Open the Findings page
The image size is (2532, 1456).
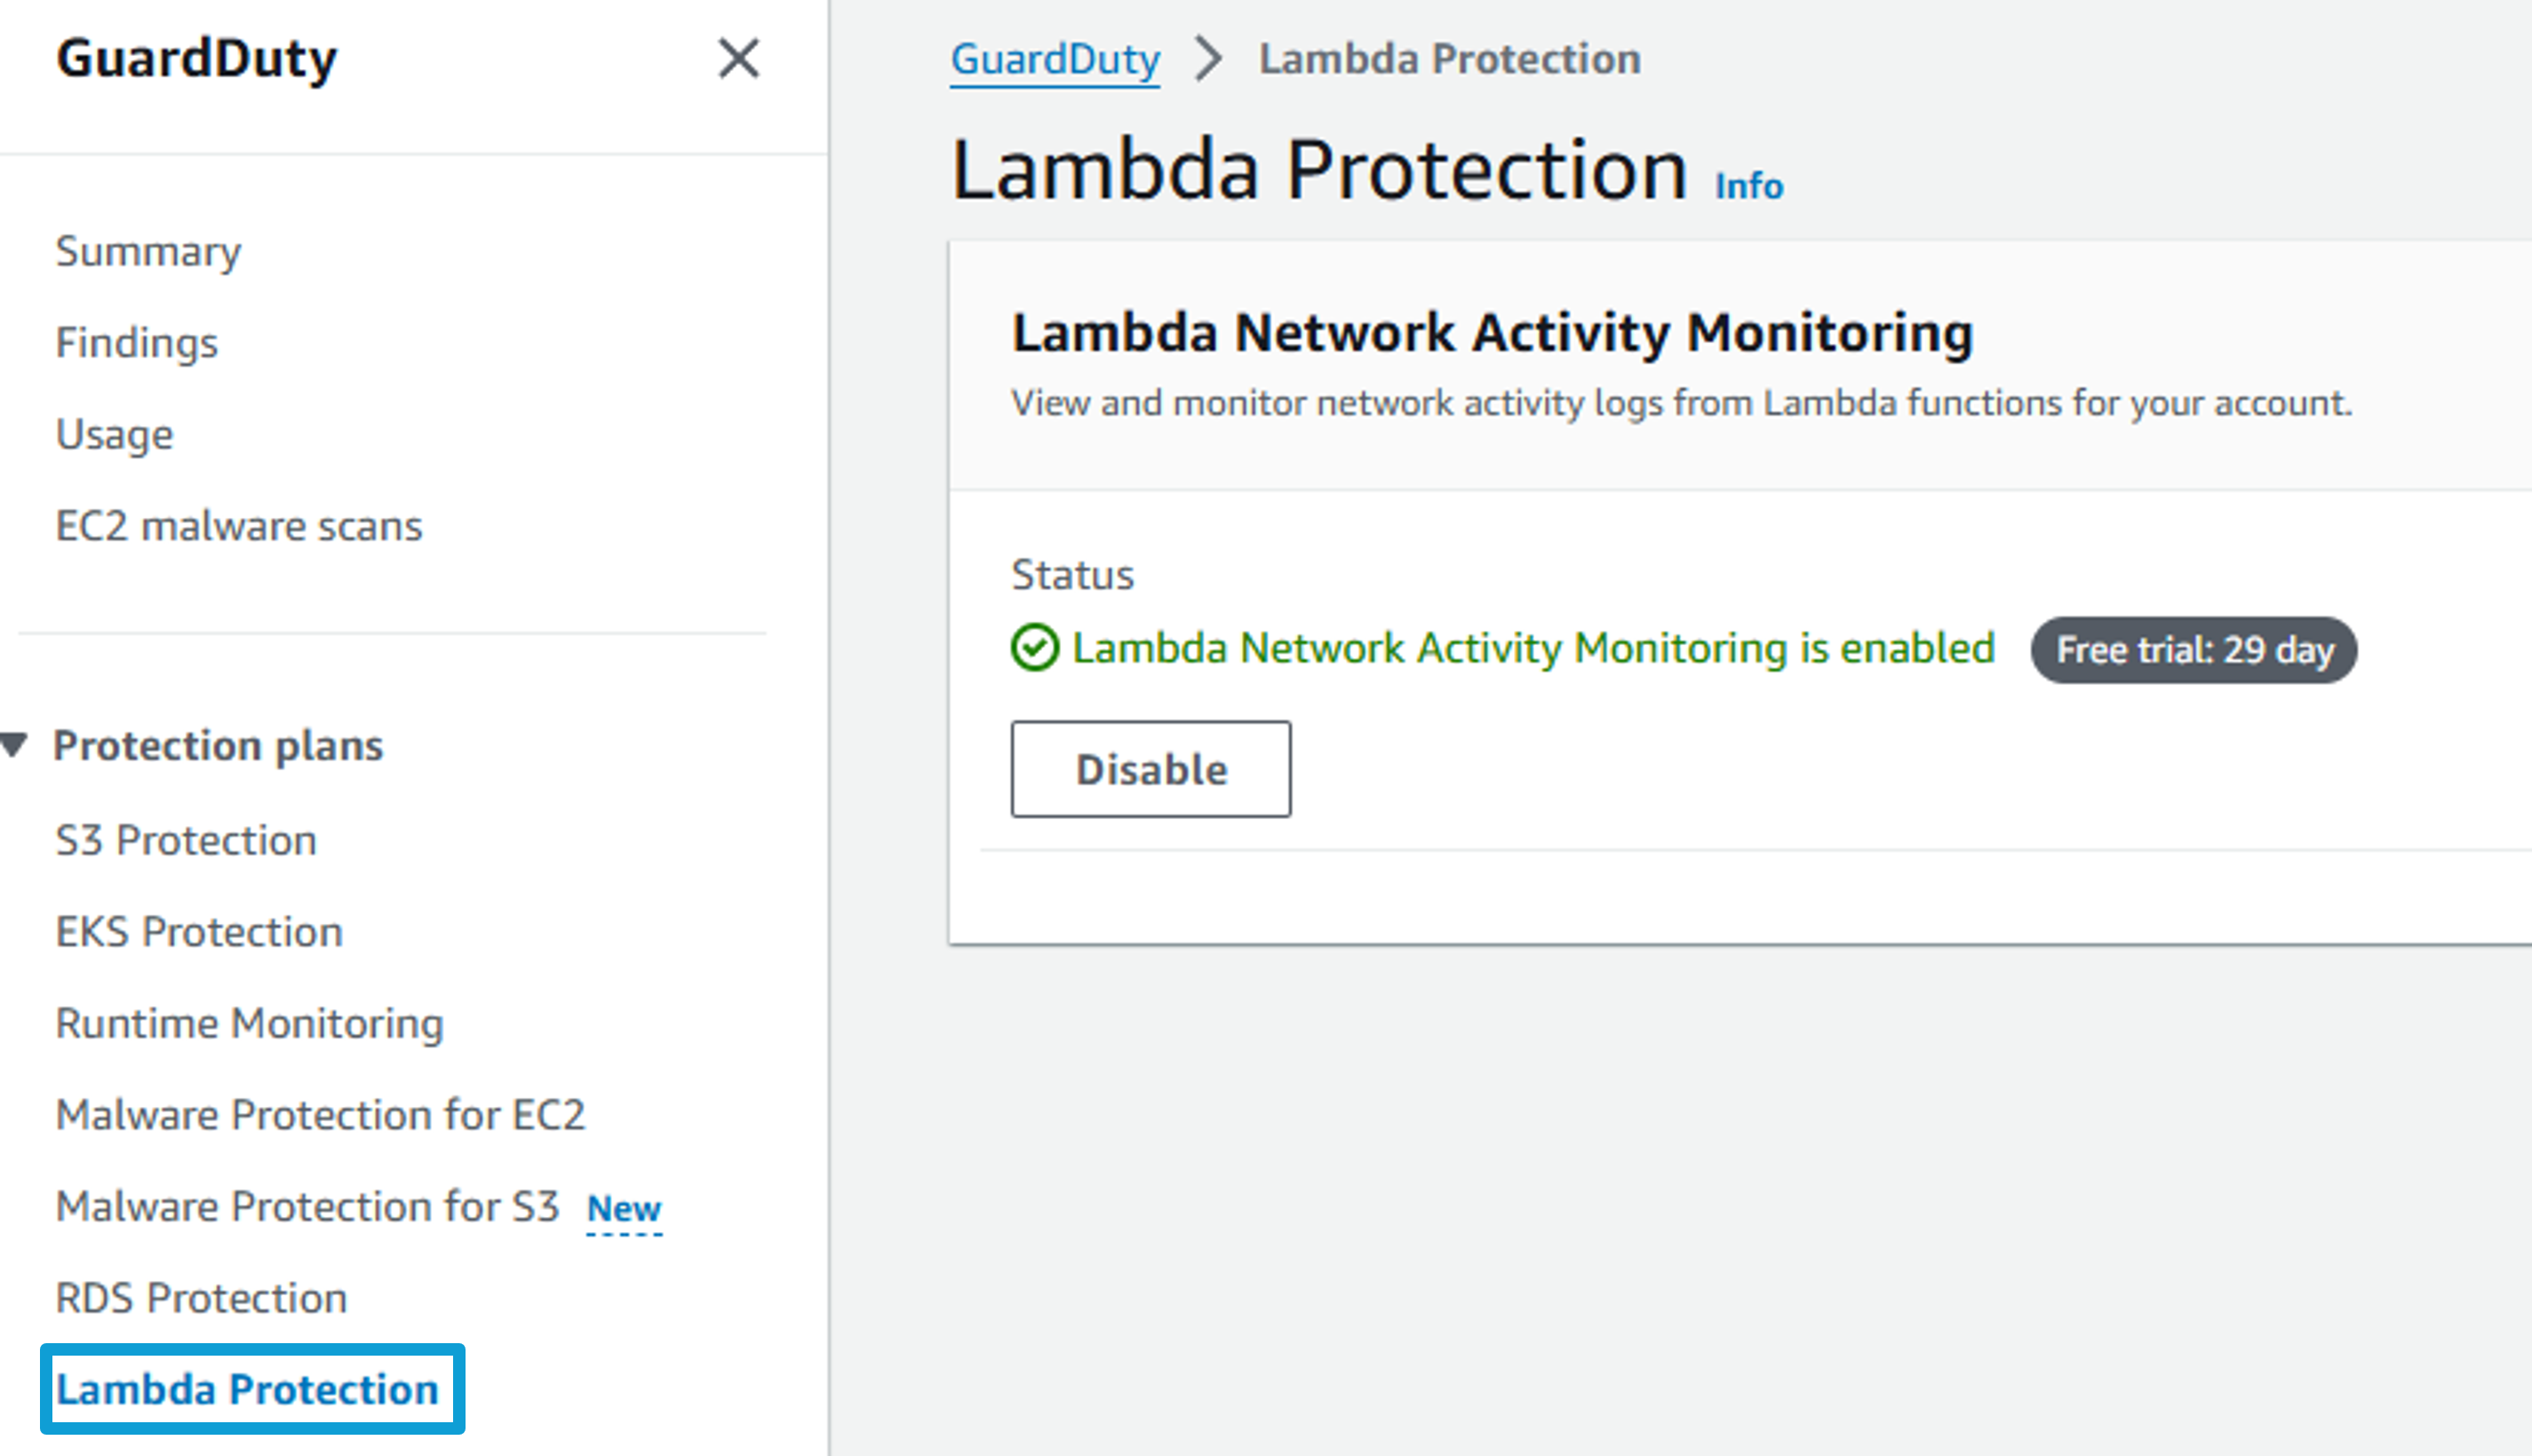[x=136, y=343]
